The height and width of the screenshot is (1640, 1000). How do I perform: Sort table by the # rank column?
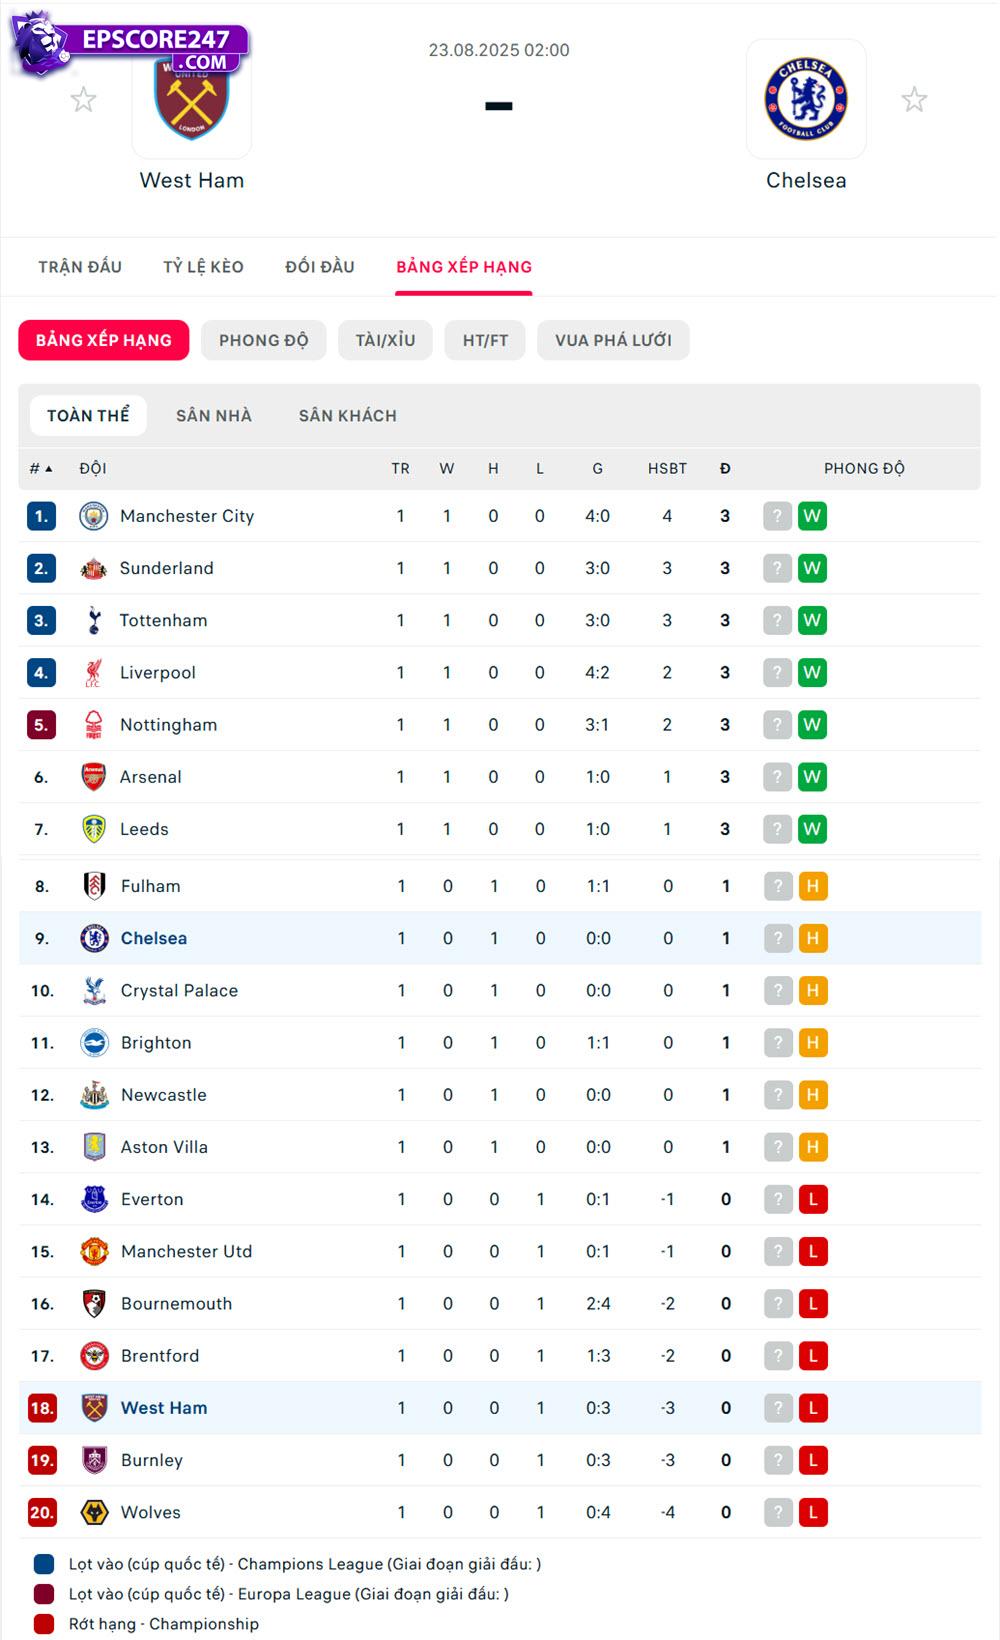coord(40,468)
